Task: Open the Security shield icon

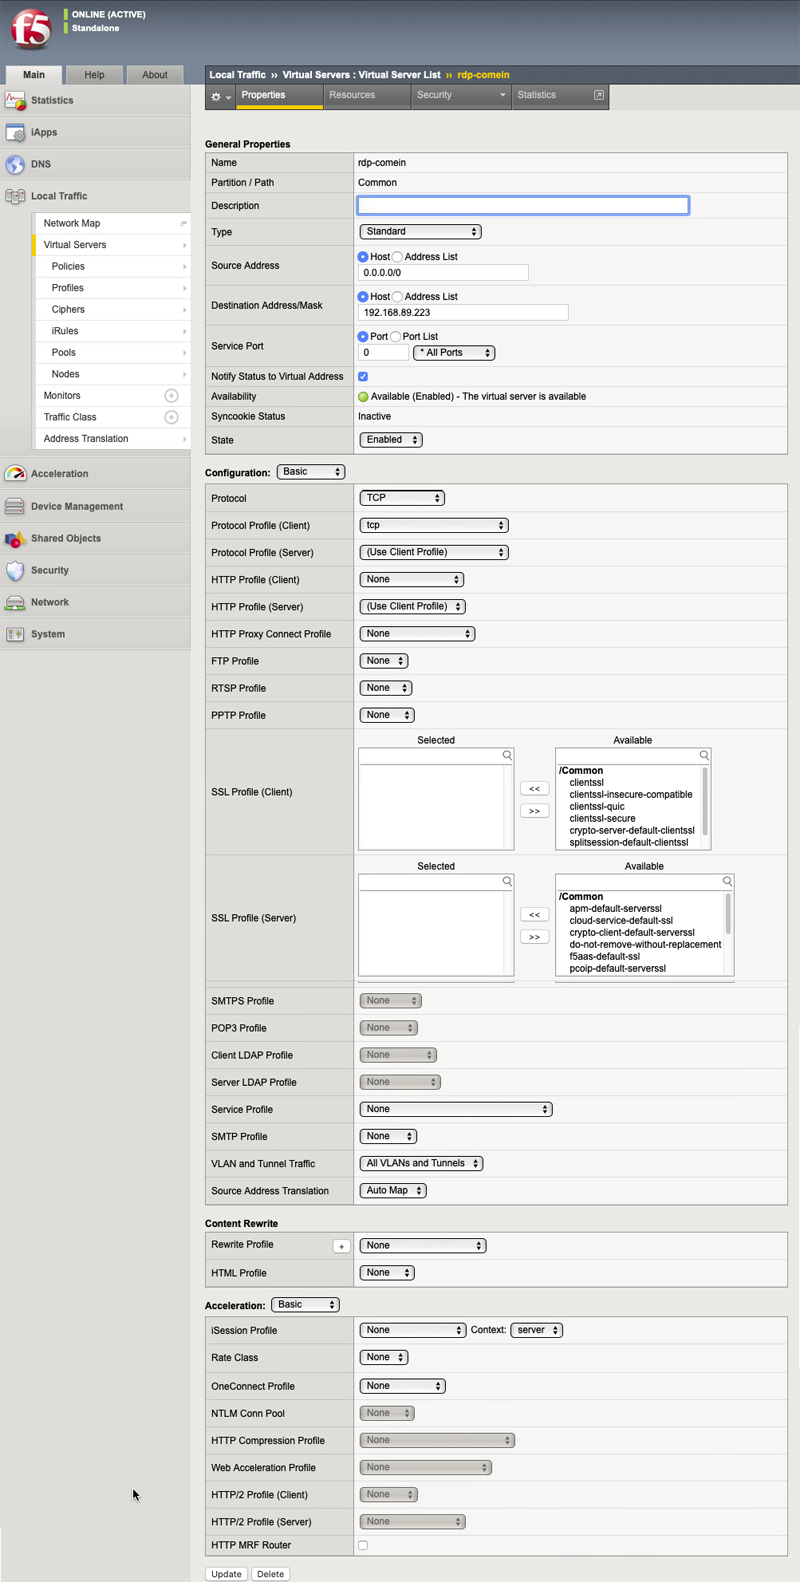Action: [15, 570]
